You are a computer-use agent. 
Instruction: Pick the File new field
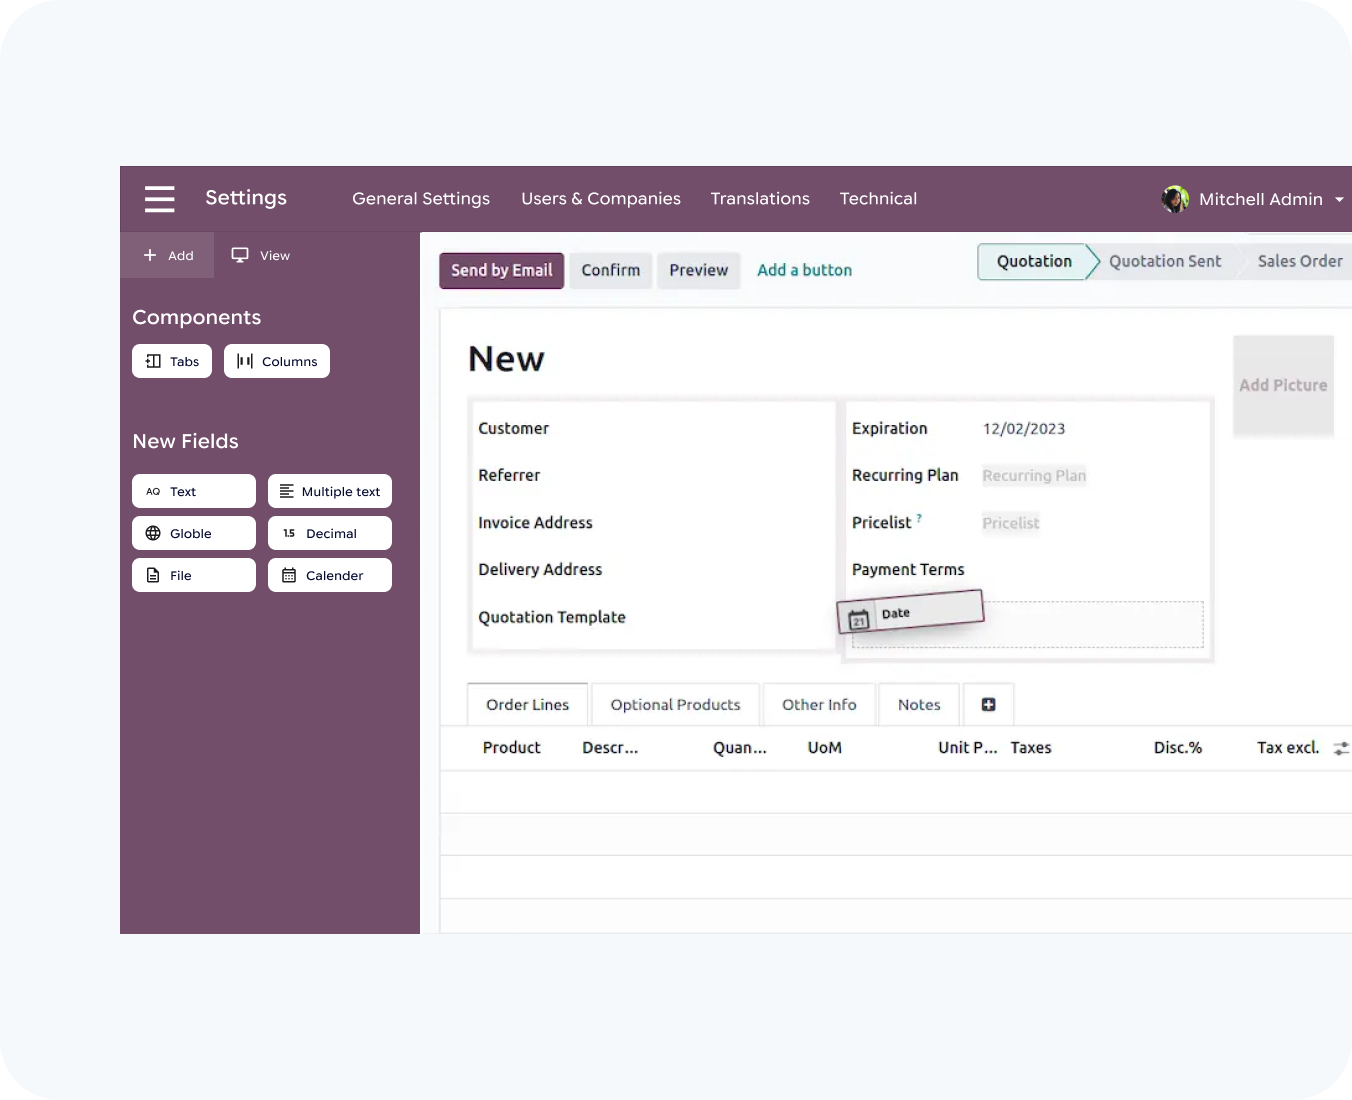(x=194, y=575)
